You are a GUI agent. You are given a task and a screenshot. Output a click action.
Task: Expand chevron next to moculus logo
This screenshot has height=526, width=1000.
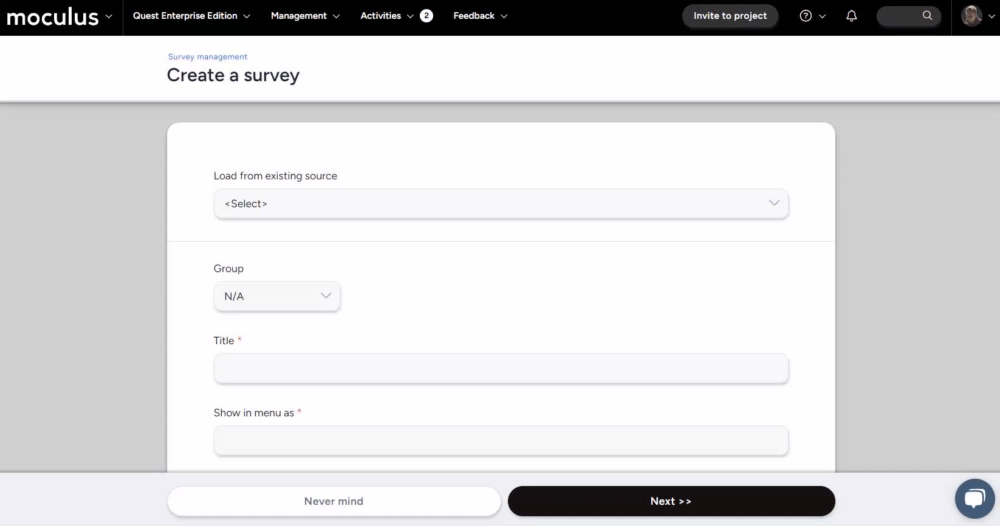tap(108, 17)
